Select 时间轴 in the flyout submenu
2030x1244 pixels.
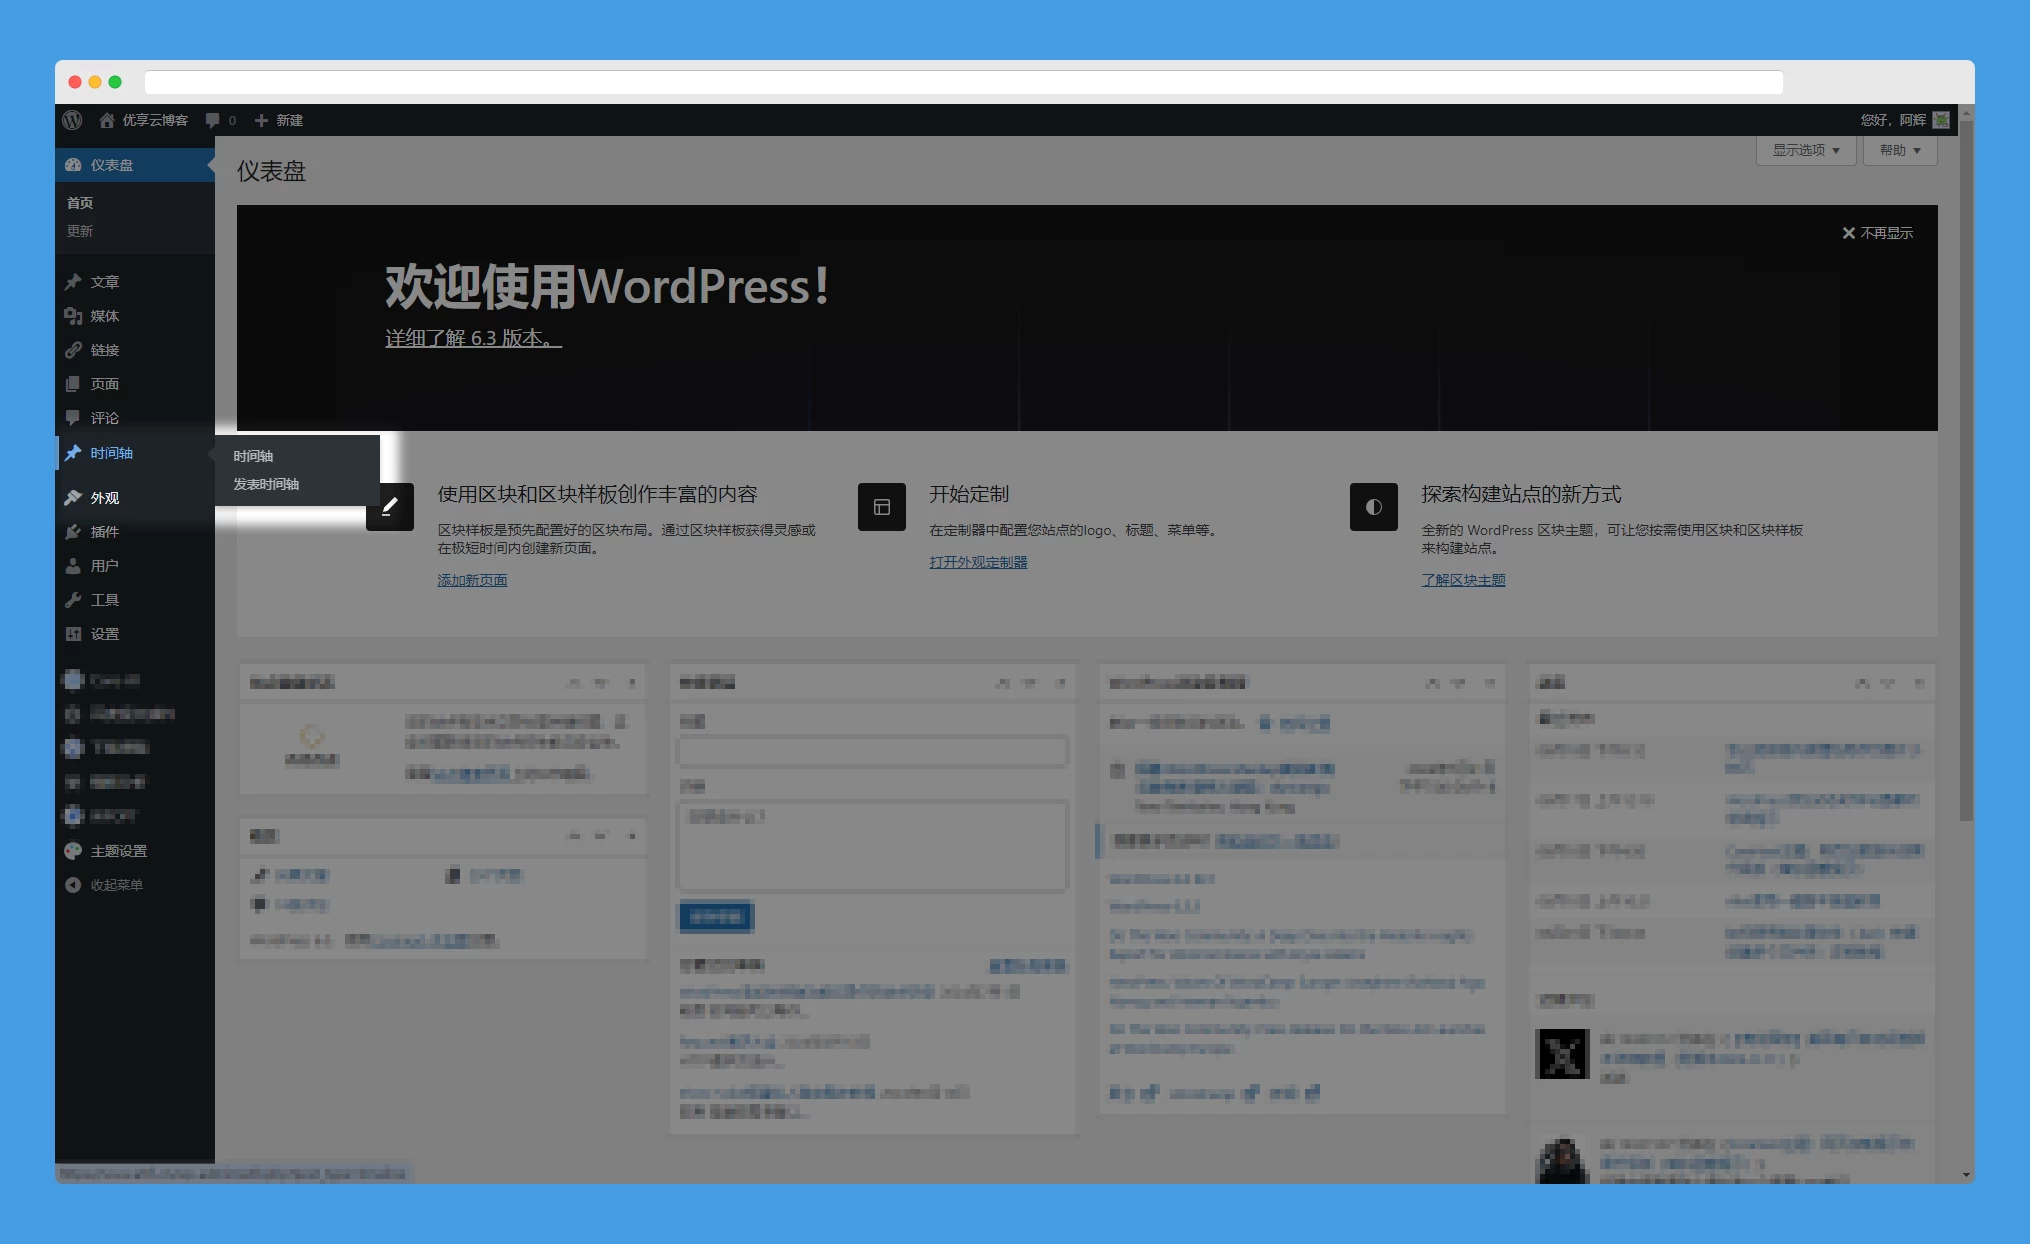253,456
